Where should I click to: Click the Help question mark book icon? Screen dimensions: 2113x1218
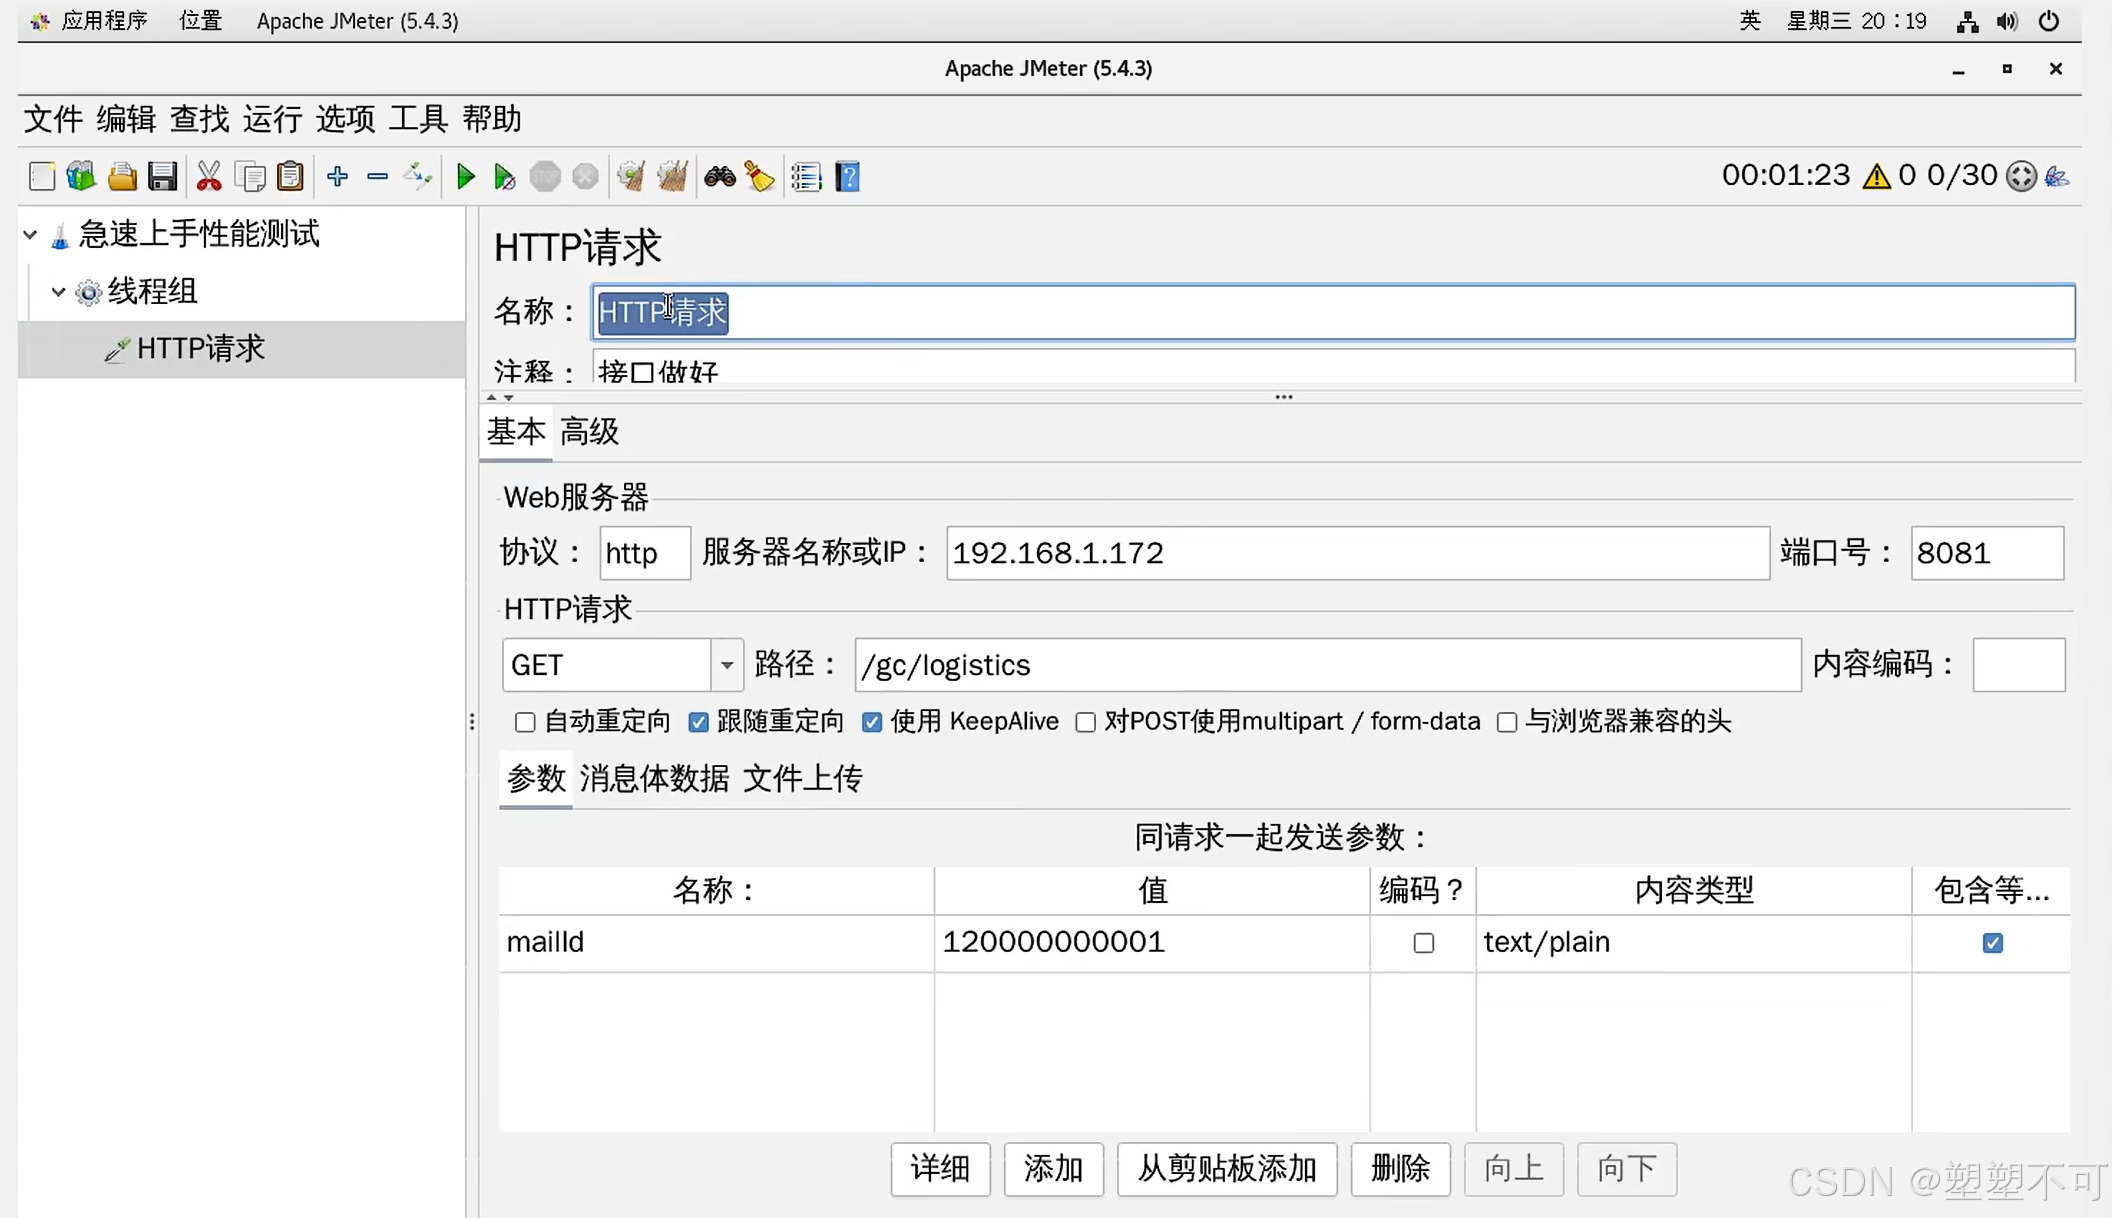click(x=847, y=177)
